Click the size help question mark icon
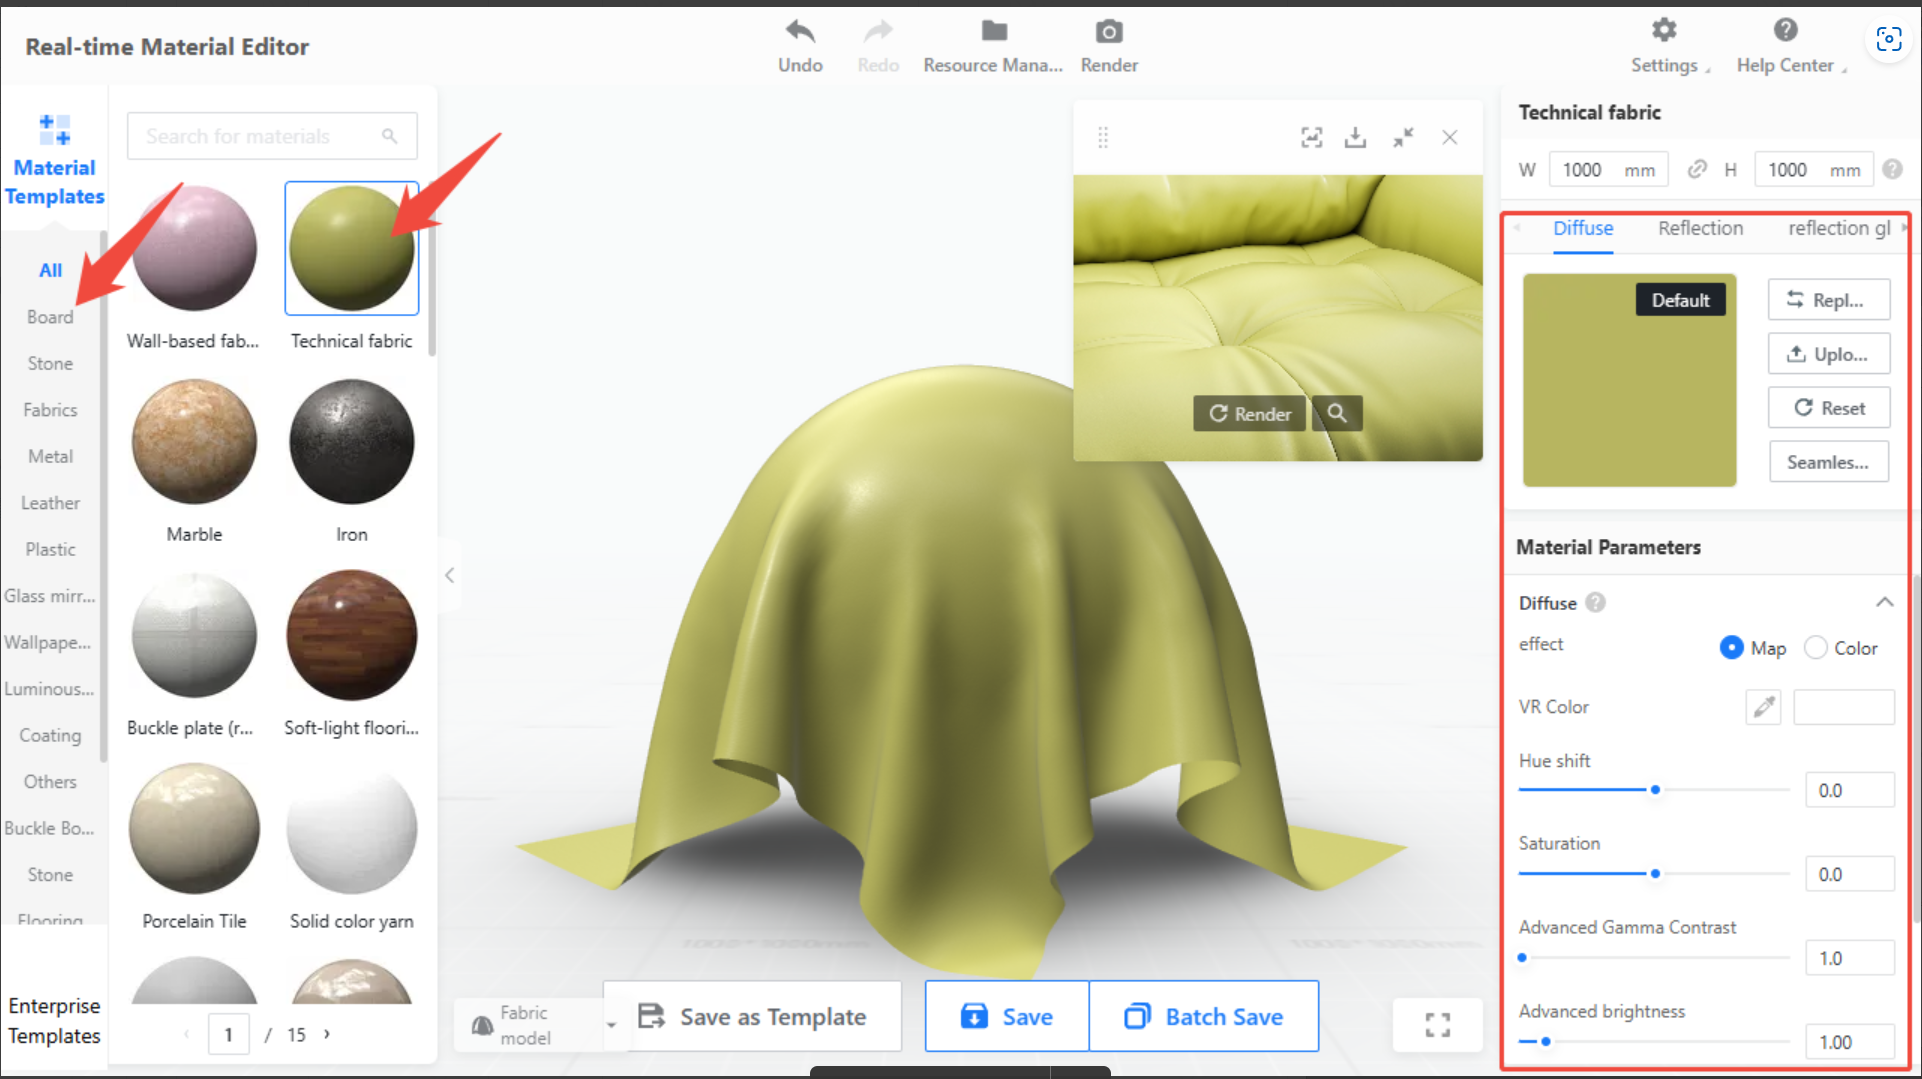1922x1079 pixels. (1892, 170)
